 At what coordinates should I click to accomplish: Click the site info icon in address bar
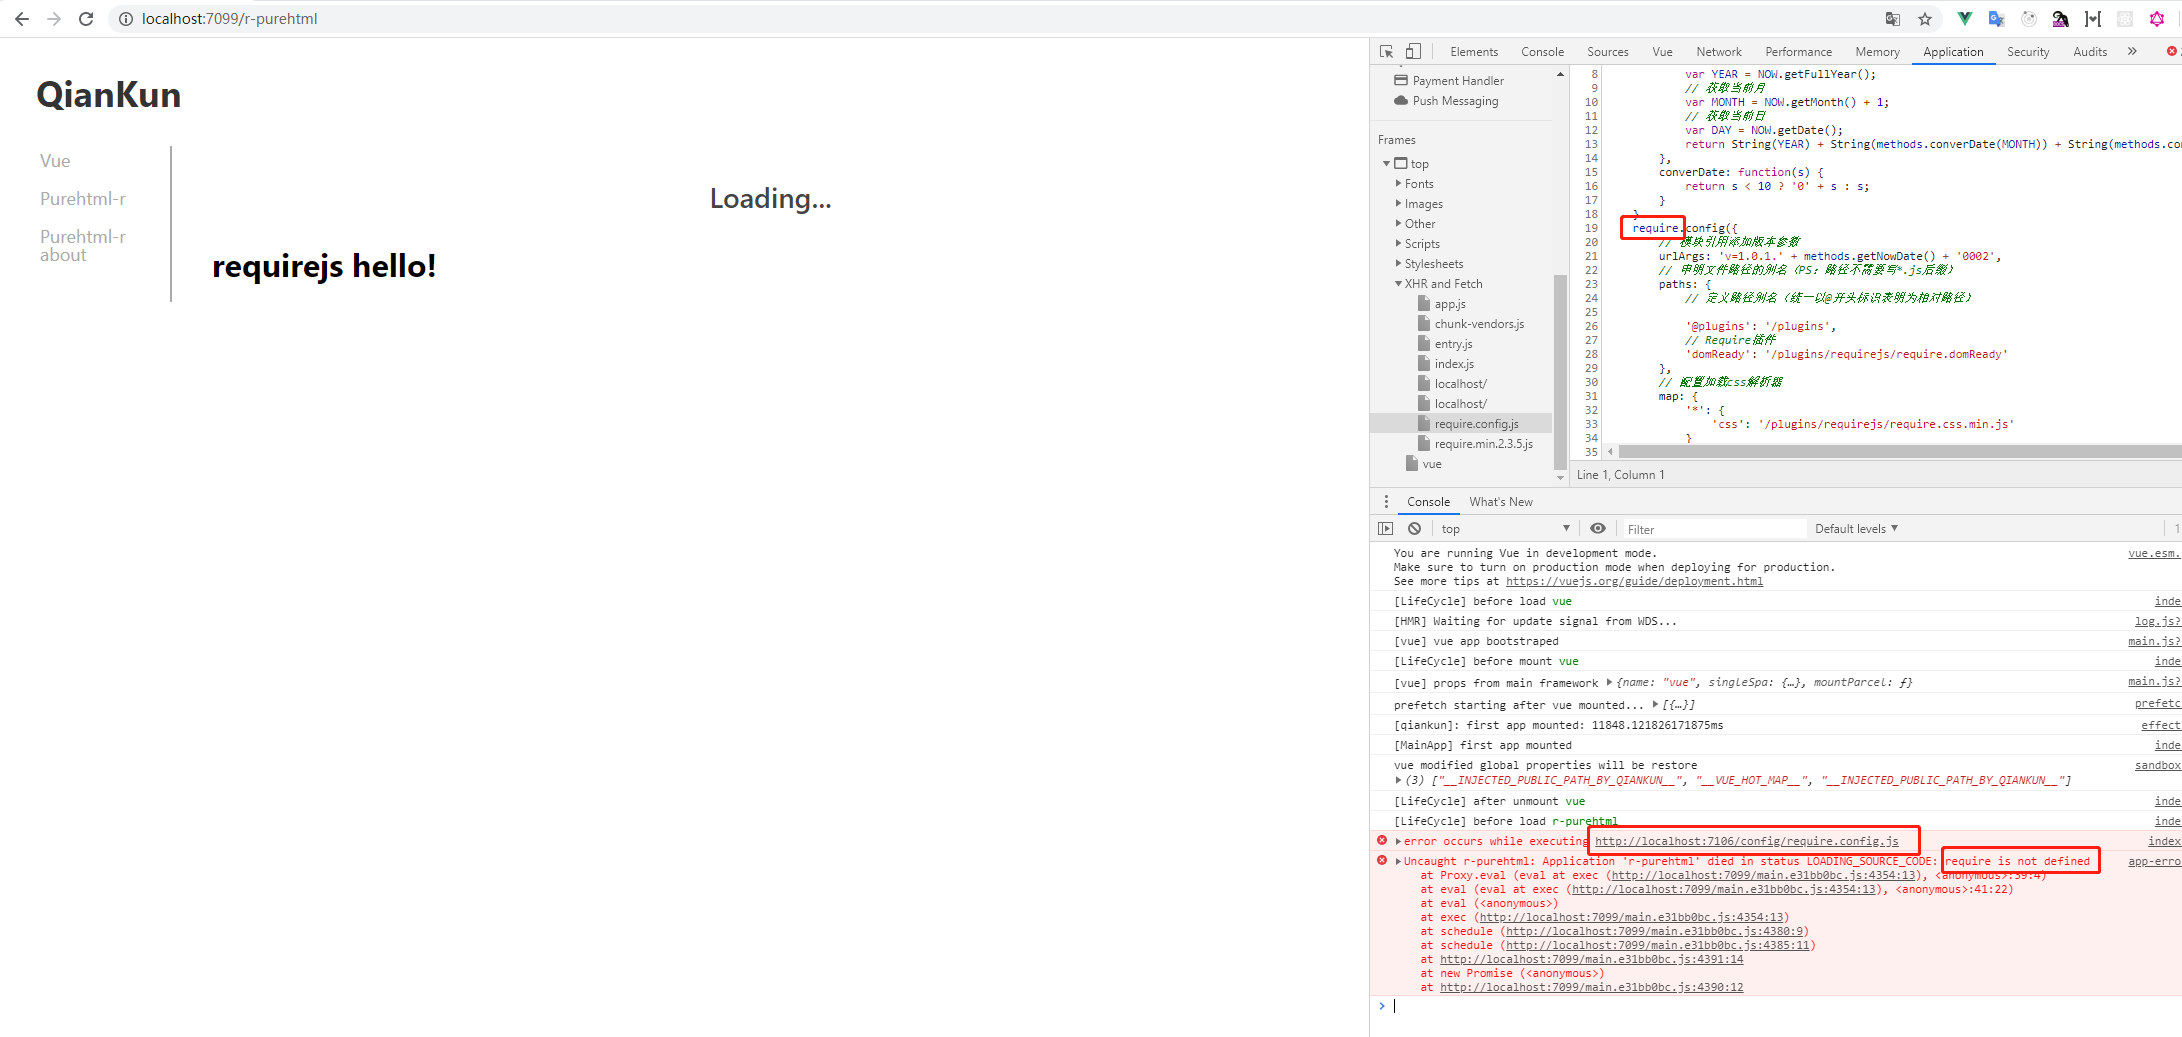coord(126,19)
